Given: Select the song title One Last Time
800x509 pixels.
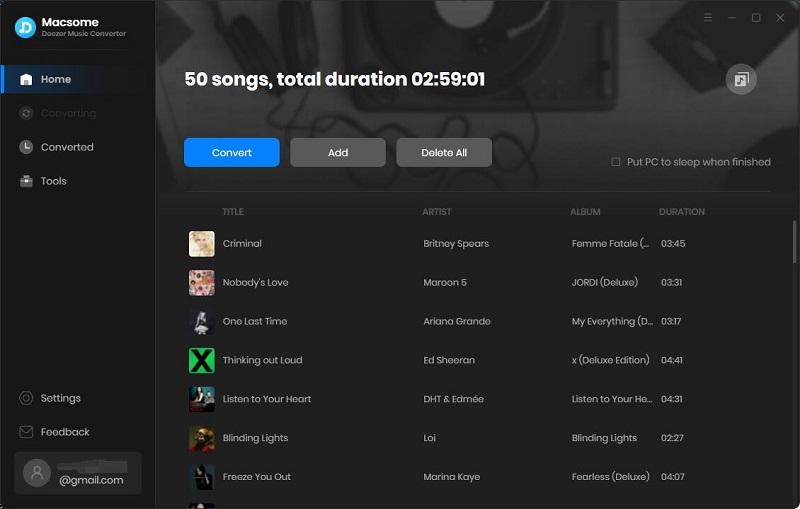Looking at the screenshot, I should 255,321.
